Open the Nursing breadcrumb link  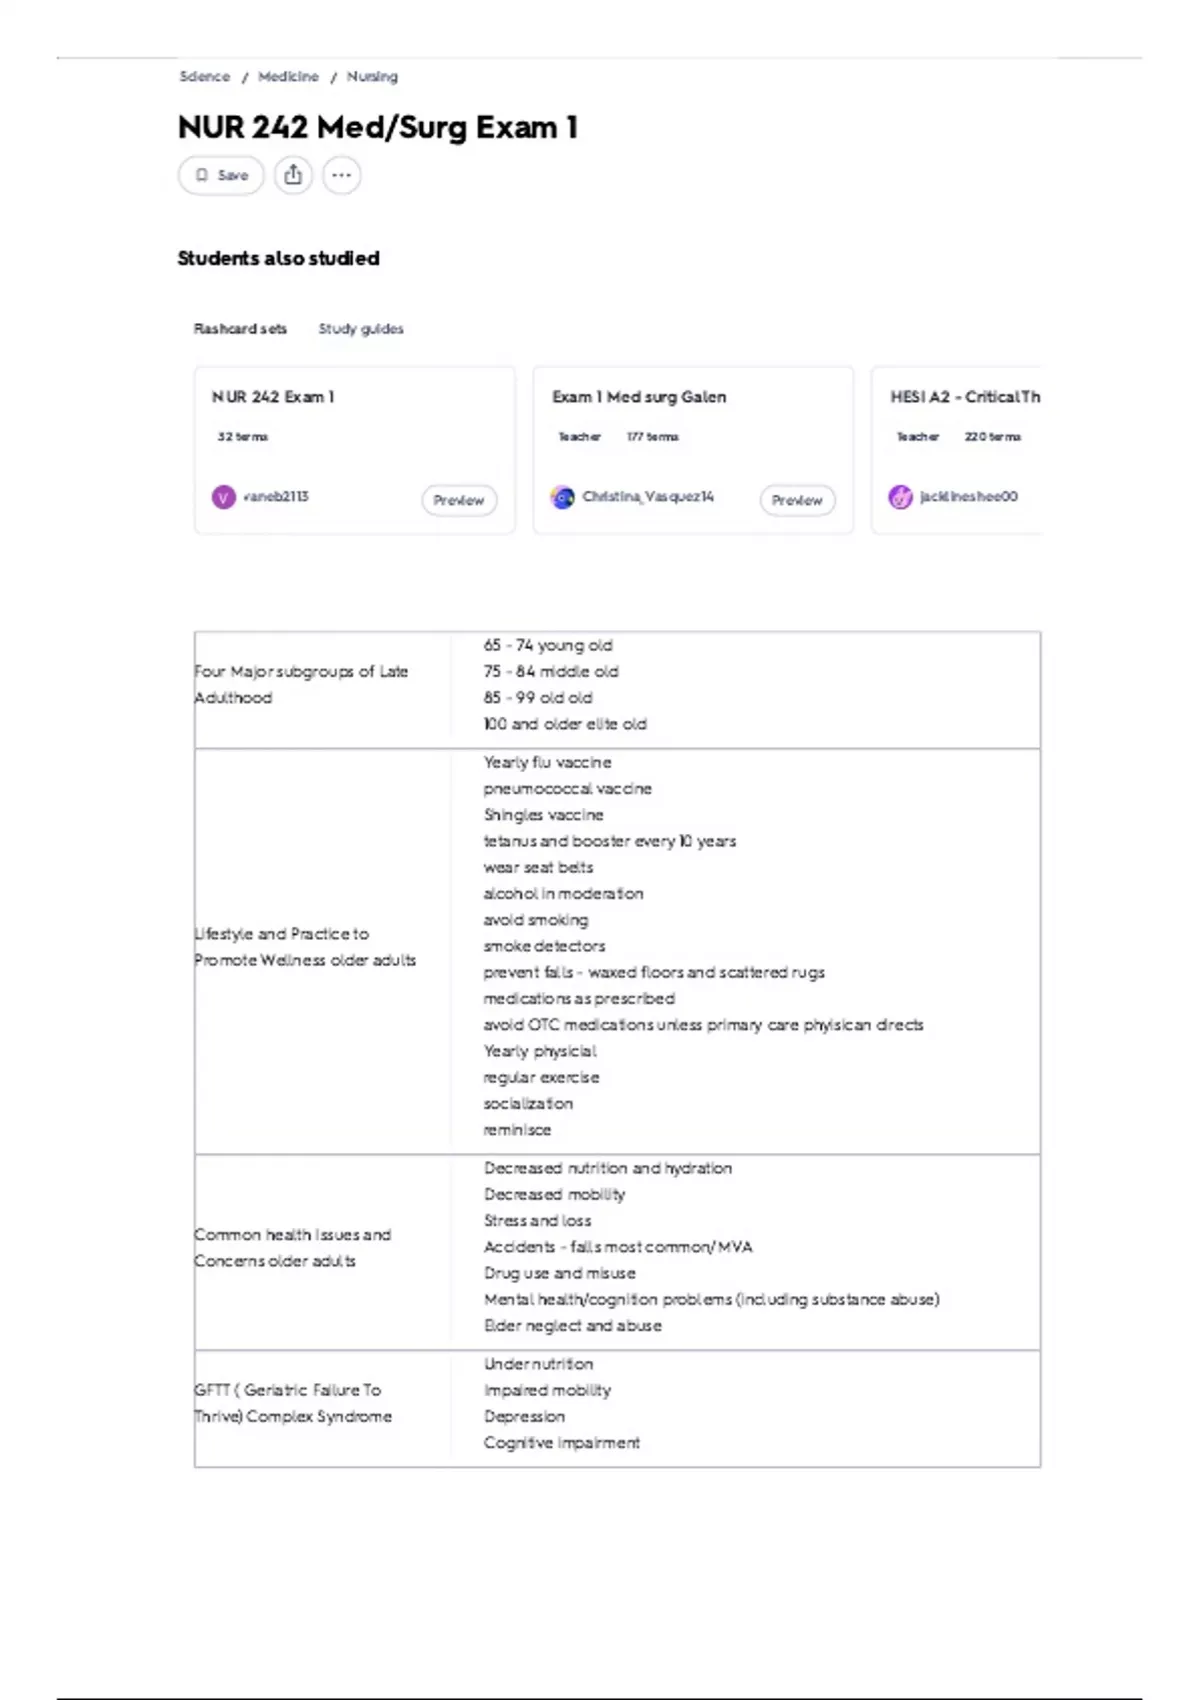[372, 77]
